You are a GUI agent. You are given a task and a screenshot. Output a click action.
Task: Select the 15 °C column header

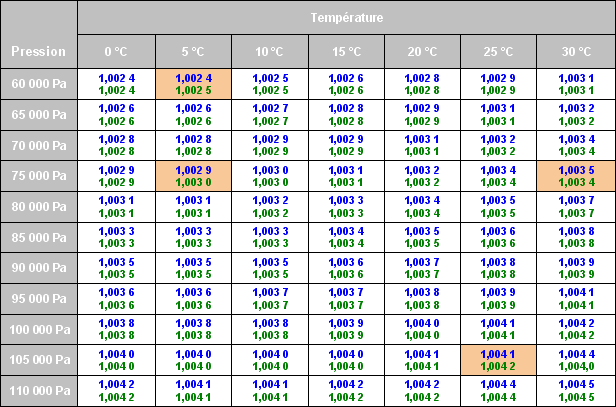point(345,51)
